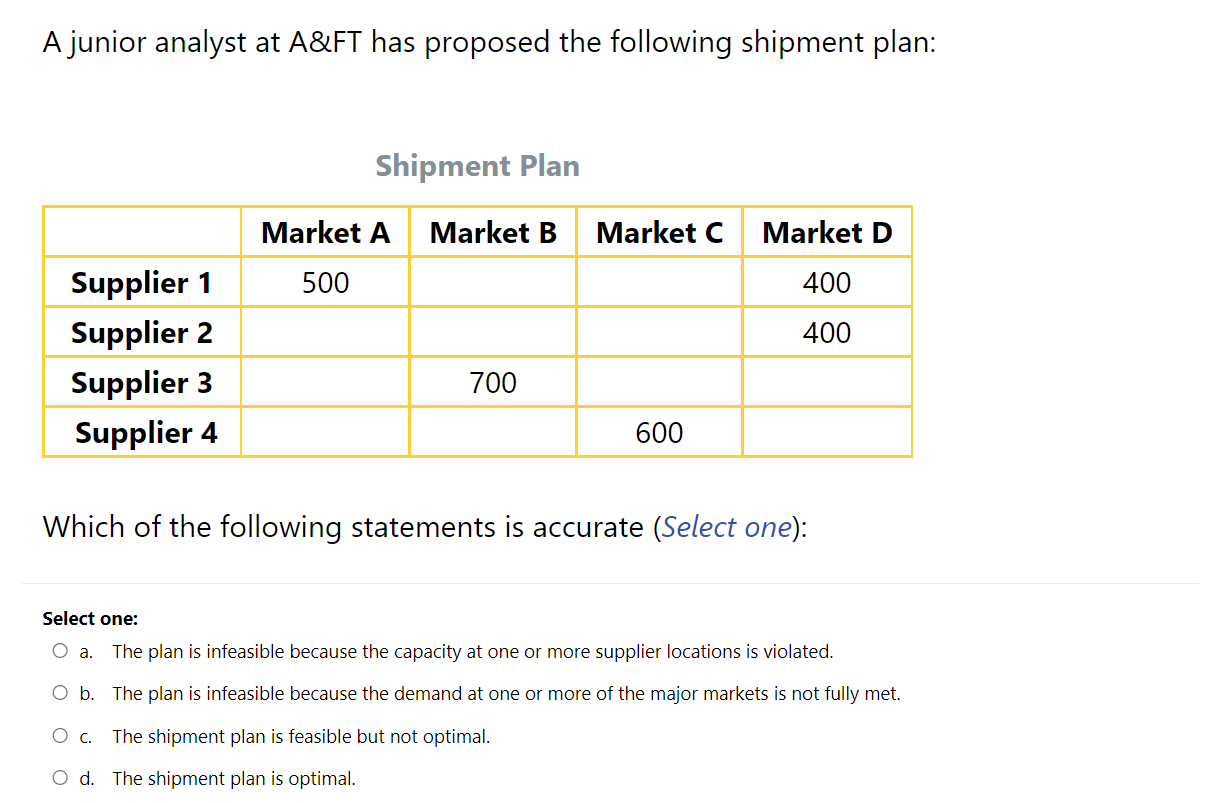The width and height of the screenshot is (1222, 803).
Task: Click the Market C column header
Action: 659,232
